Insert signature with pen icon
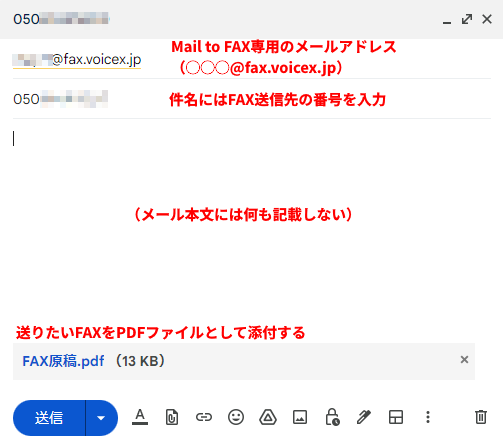This screenshot has height=442, width=503. [x=364, y=417]
